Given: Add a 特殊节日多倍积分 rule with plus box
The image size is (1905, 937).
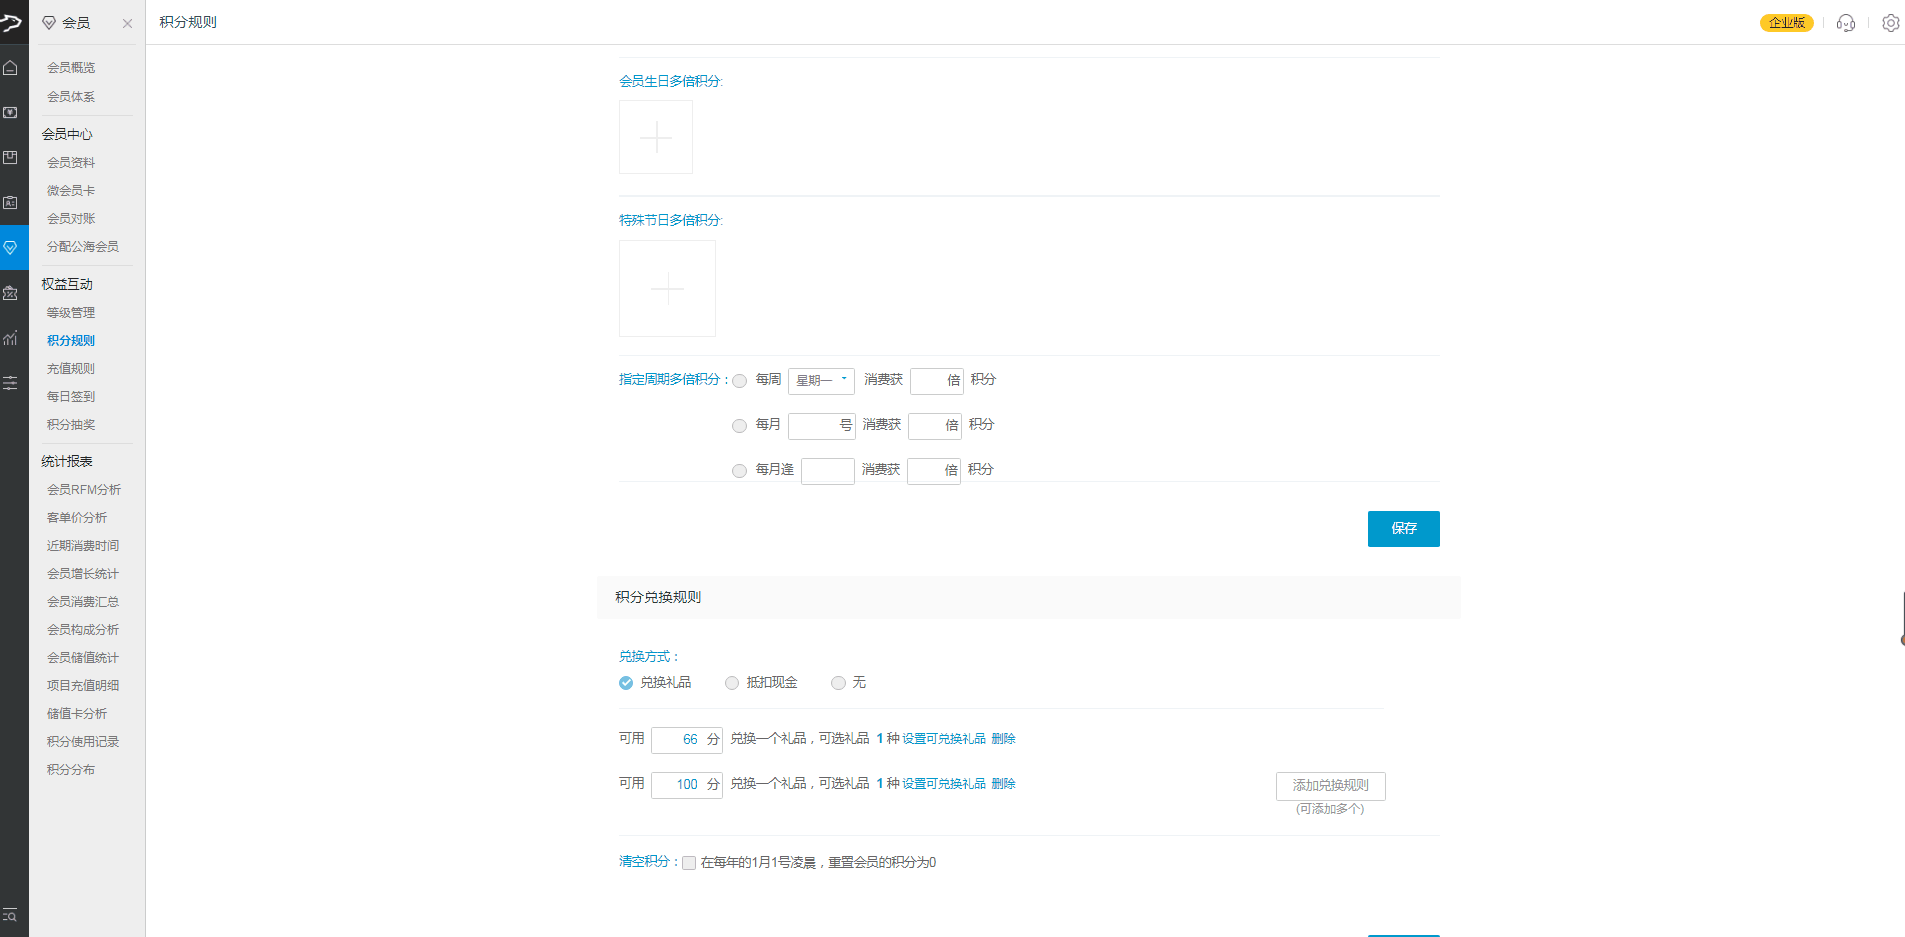Looking at the screenshot, I should pos(667,289).
